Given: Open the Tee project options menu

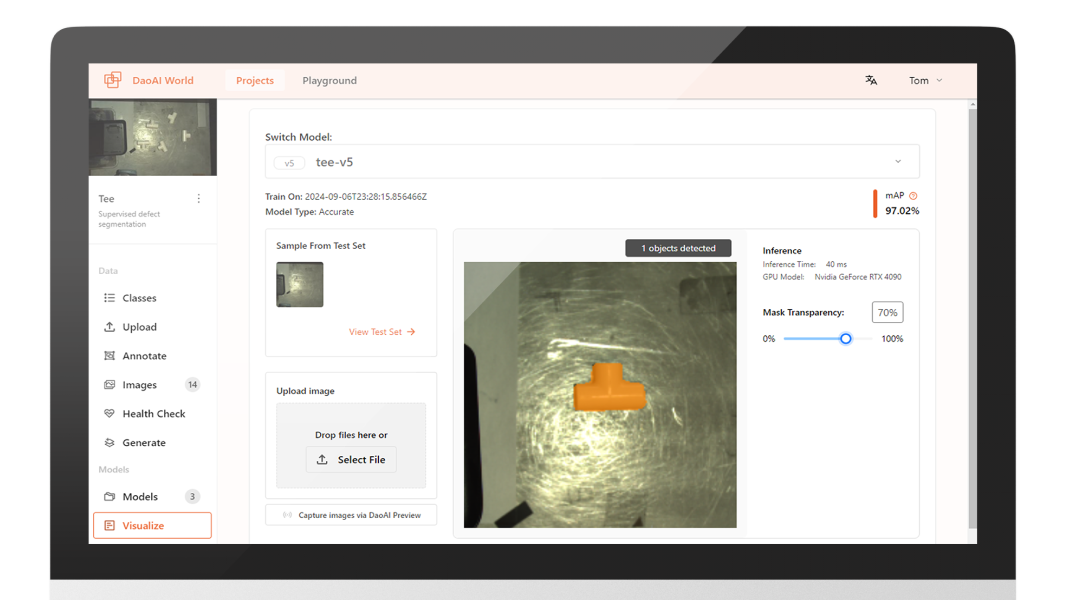Looking at the screenshot, I should [x=198, y=199].
